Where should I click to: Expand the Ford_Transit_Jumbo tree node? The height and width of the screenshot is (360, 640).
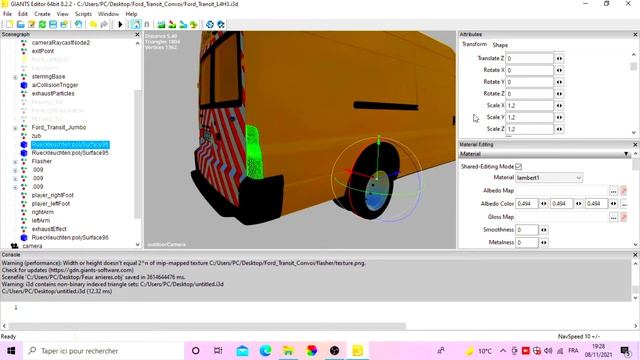16,128
